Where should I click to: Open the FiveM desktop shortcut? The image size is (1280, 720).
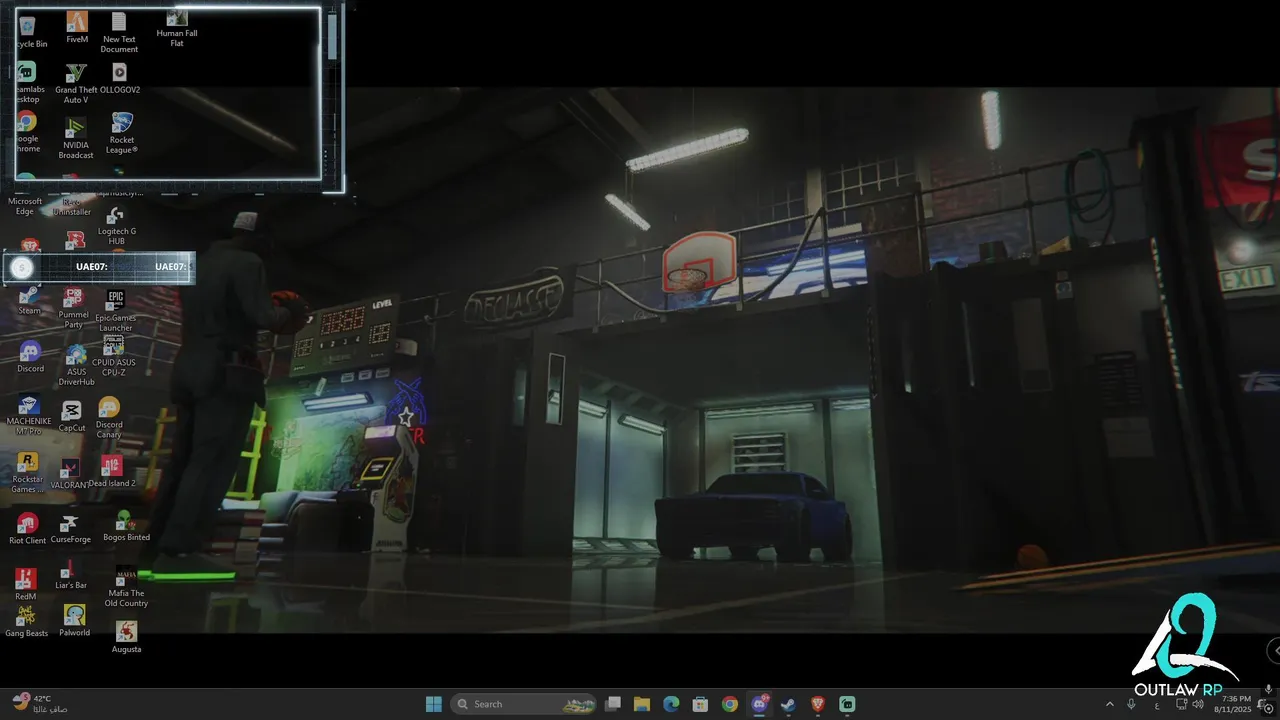point(77,28)
